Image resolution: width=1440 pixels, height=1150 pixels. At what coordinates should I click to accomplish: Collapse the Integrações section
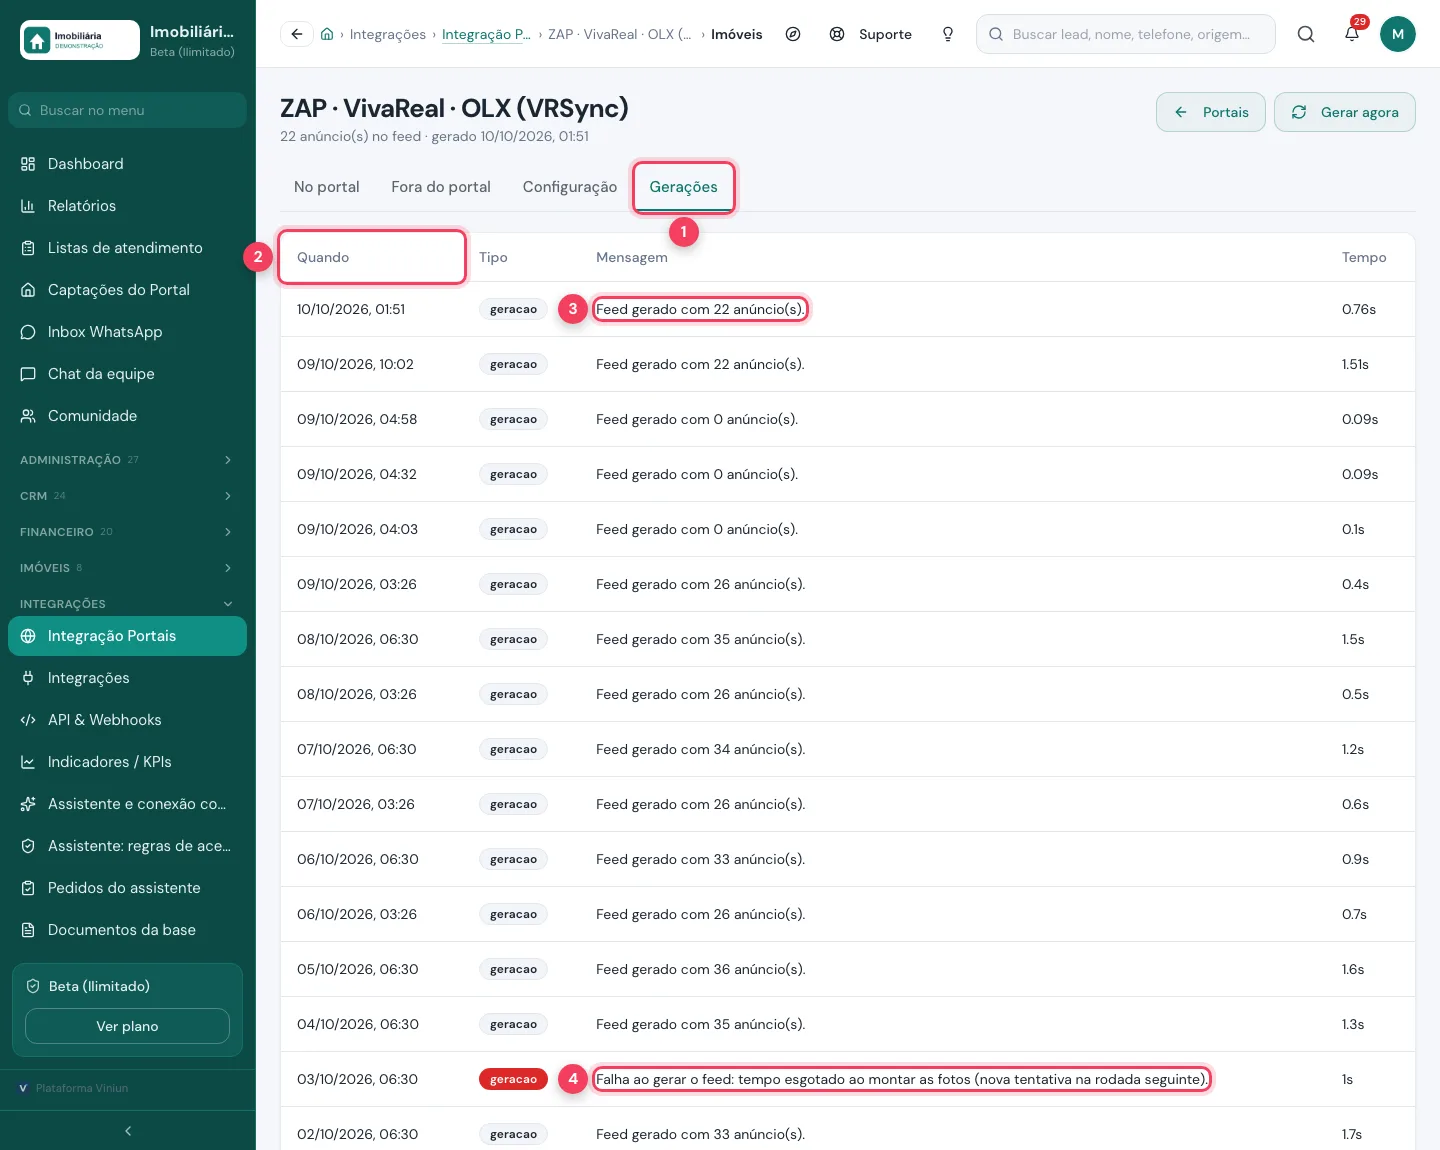point(127,604)
